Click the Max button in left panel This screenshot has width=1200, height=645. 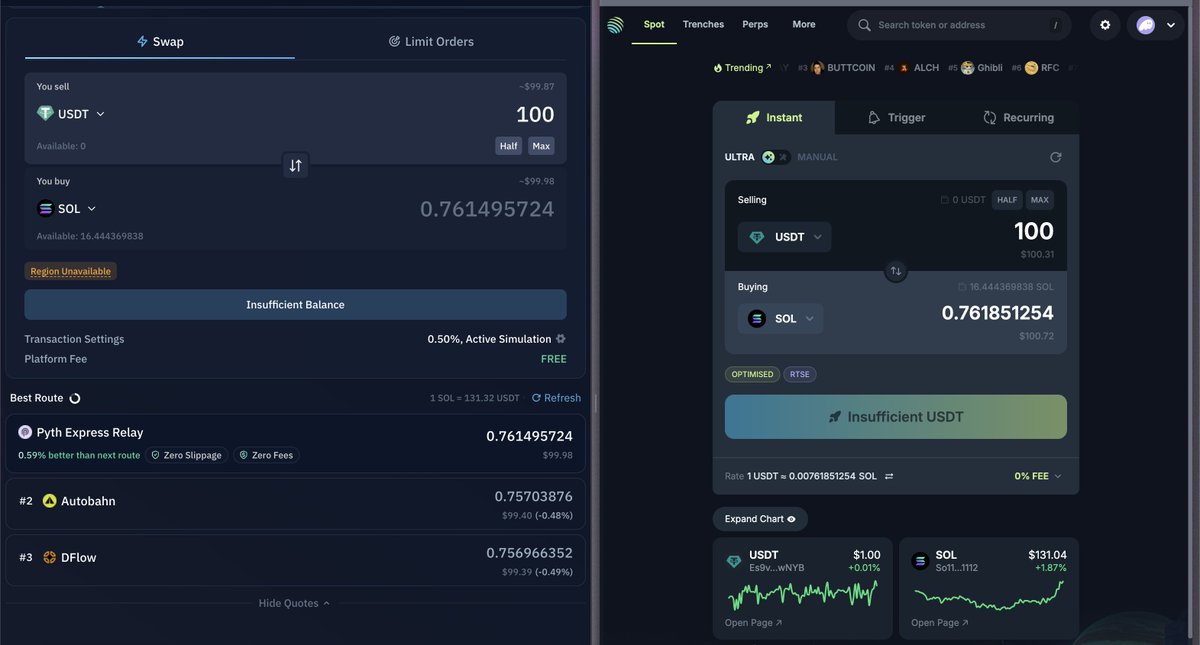[541, 146]
